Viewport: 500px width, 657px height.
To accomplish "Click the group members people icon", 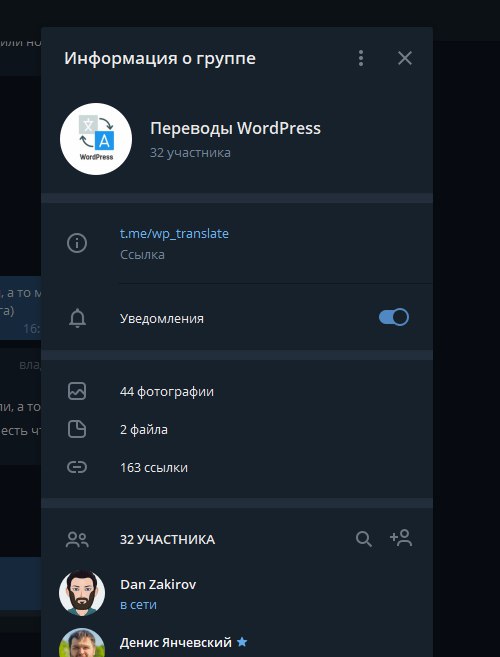I will pos(77,540).
